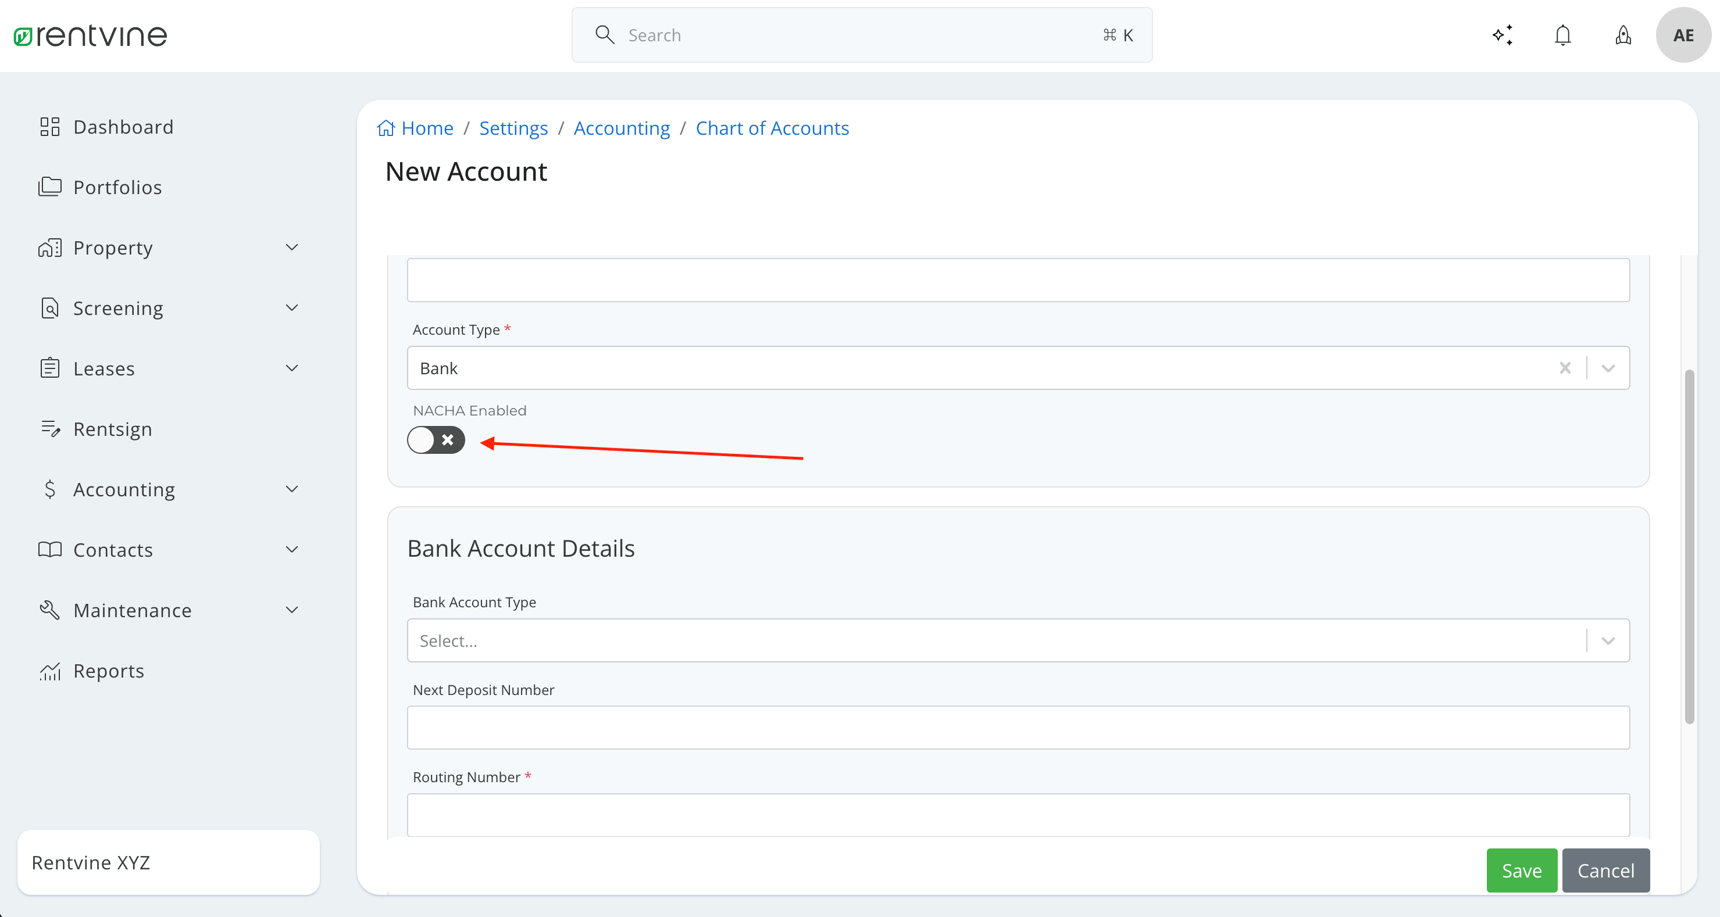Enable the NACHA Enabled toggle
The image size is (1720, 917).
click(x=435, y=440)
